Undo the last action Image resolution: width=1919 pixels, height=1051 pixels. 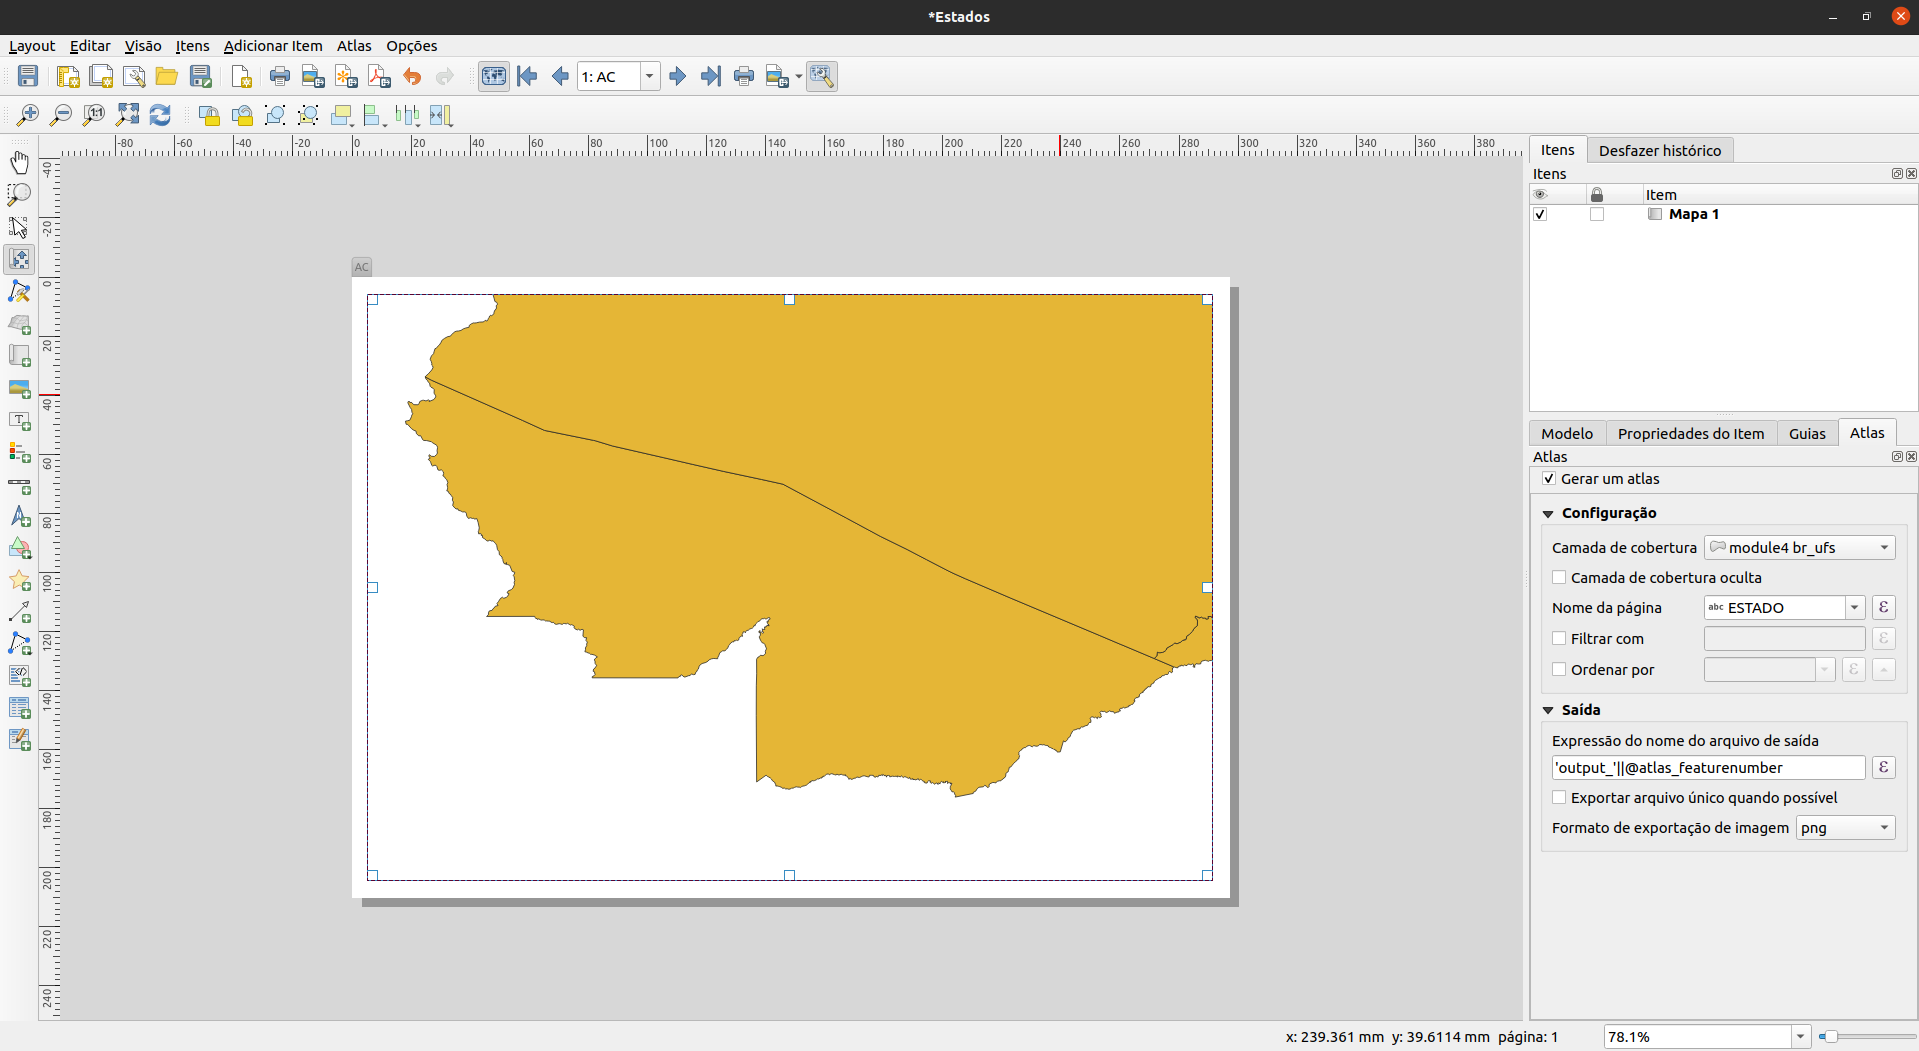[x=412, y=76]
